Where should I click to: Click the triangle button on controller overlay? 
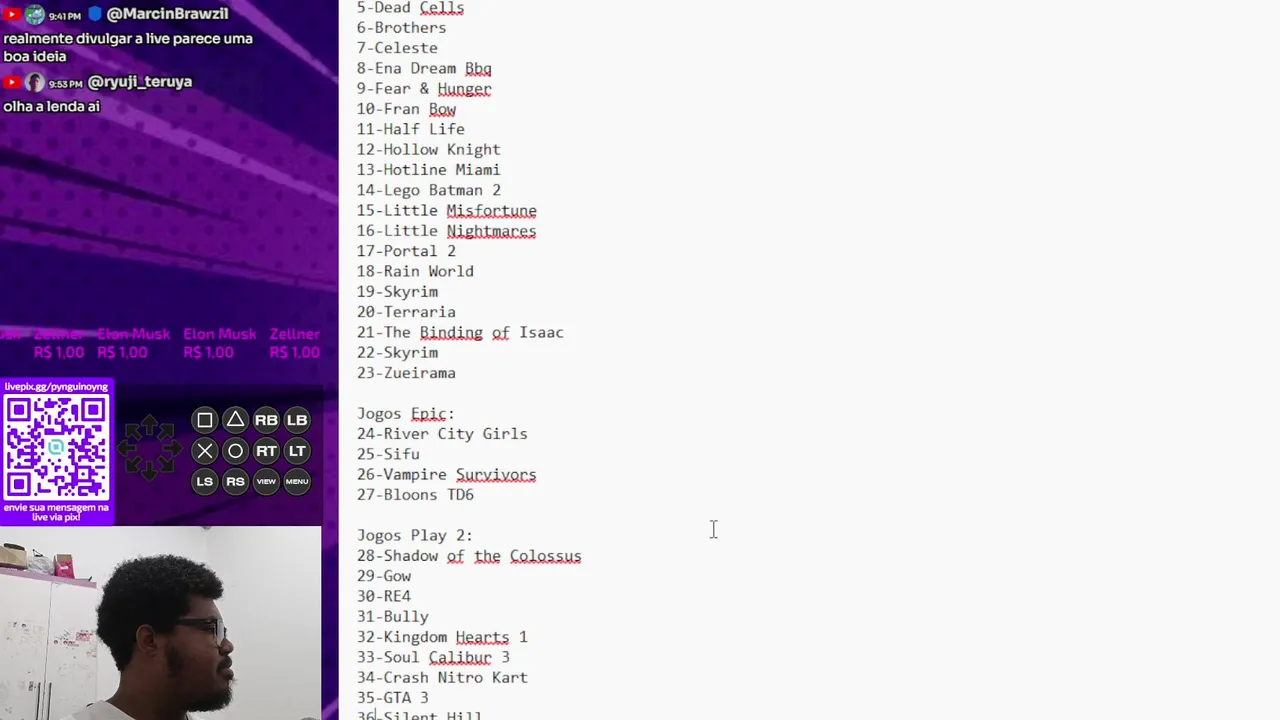coord(235,420)
